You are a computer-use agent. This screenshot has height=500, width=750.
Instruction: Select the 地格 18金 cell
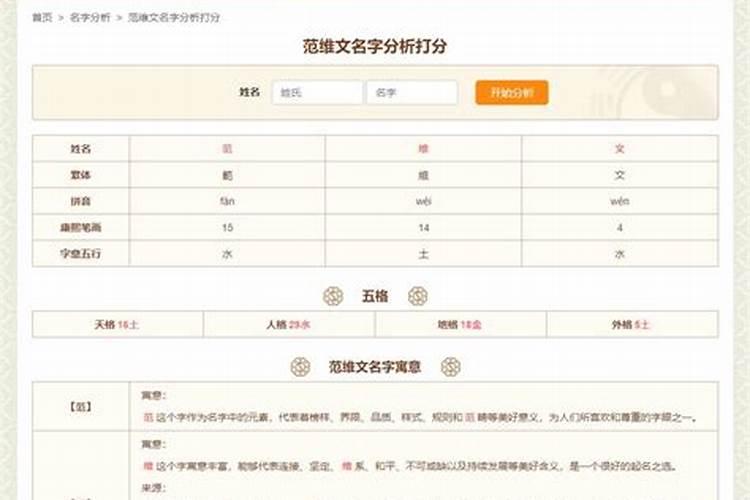(461, 324)
